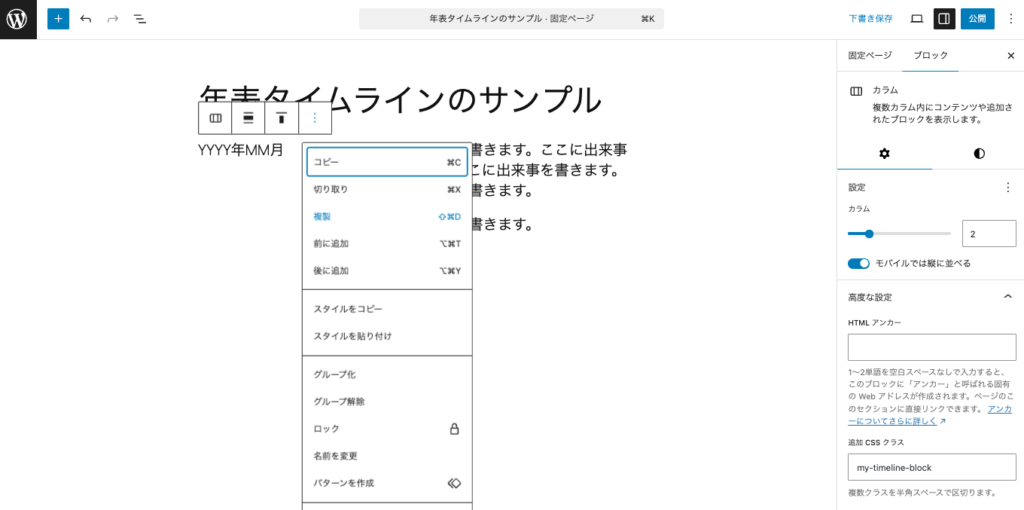Select the Columns block type icon in toolbar
This screenshot has width=1024, height=510.
click(x=216, y=118)
